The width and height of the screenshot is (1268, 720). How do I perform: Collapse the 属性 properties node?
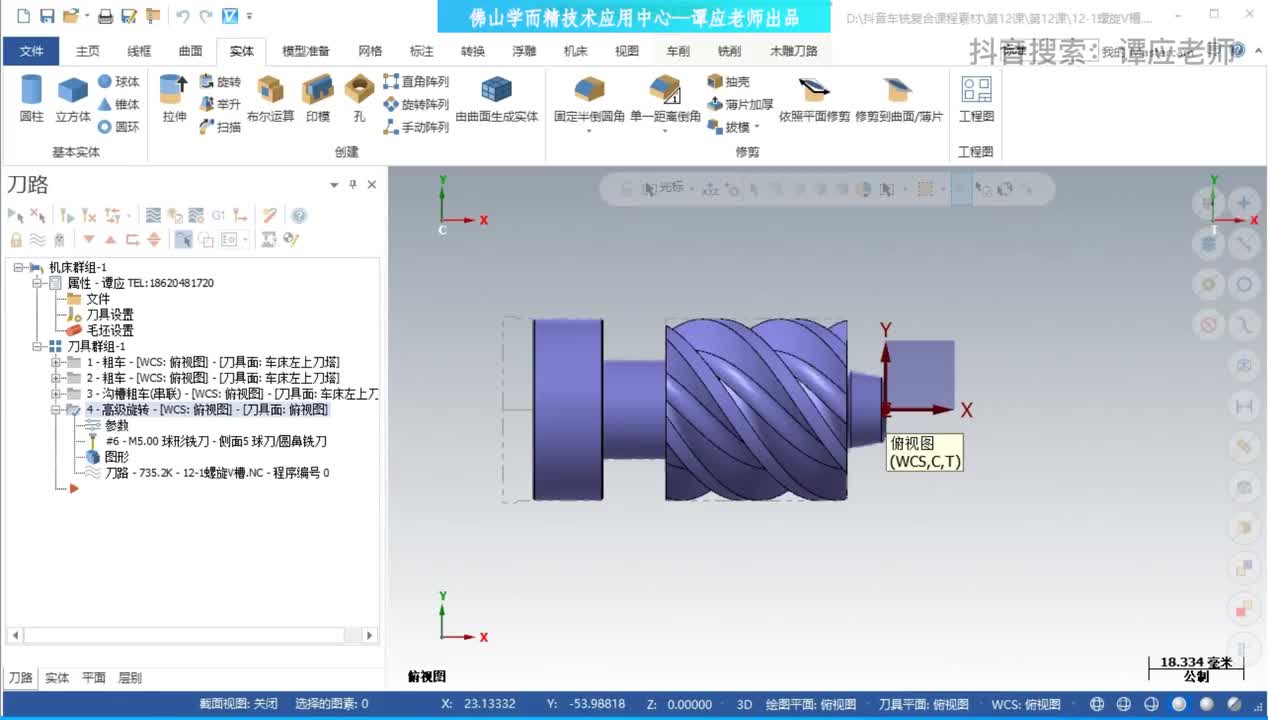tap(37, 283)
